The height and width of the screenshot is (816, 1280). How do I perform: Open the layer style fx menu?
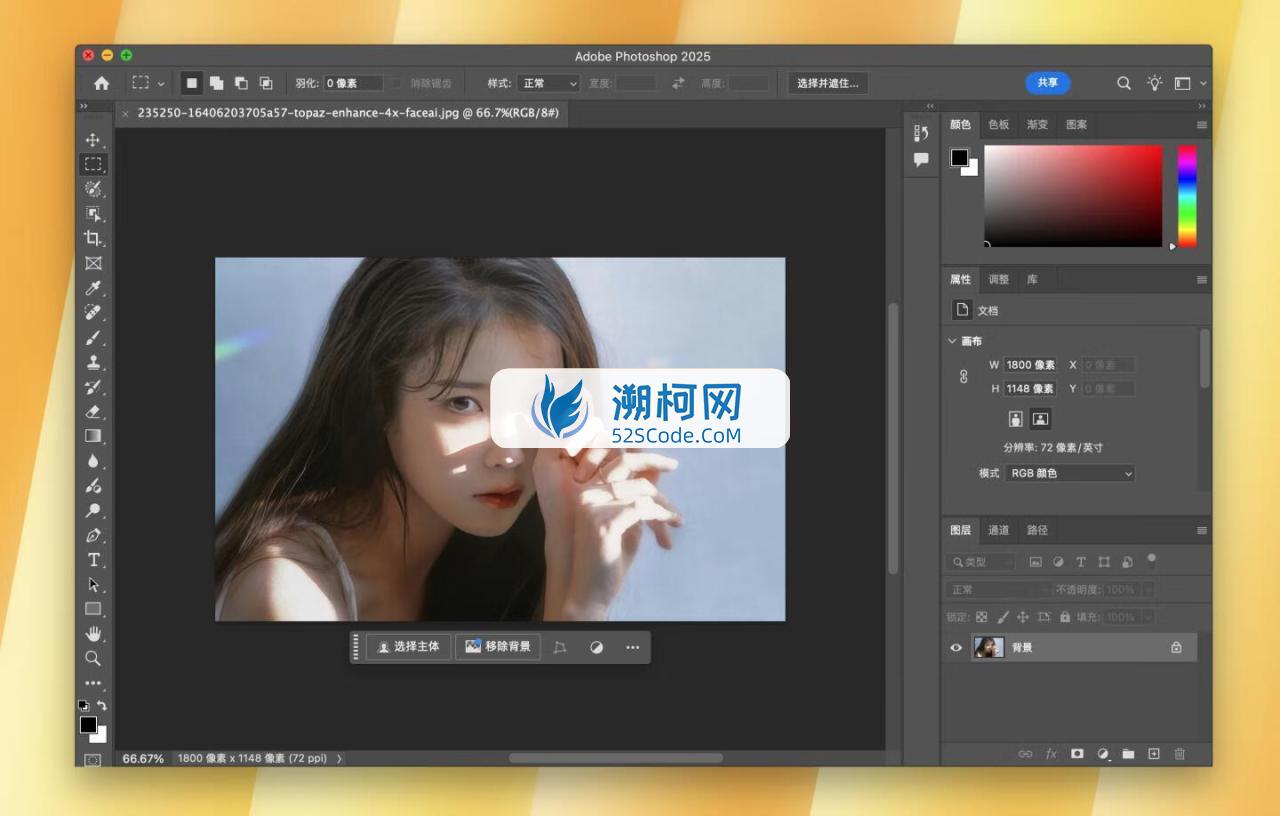[1051, 754]
